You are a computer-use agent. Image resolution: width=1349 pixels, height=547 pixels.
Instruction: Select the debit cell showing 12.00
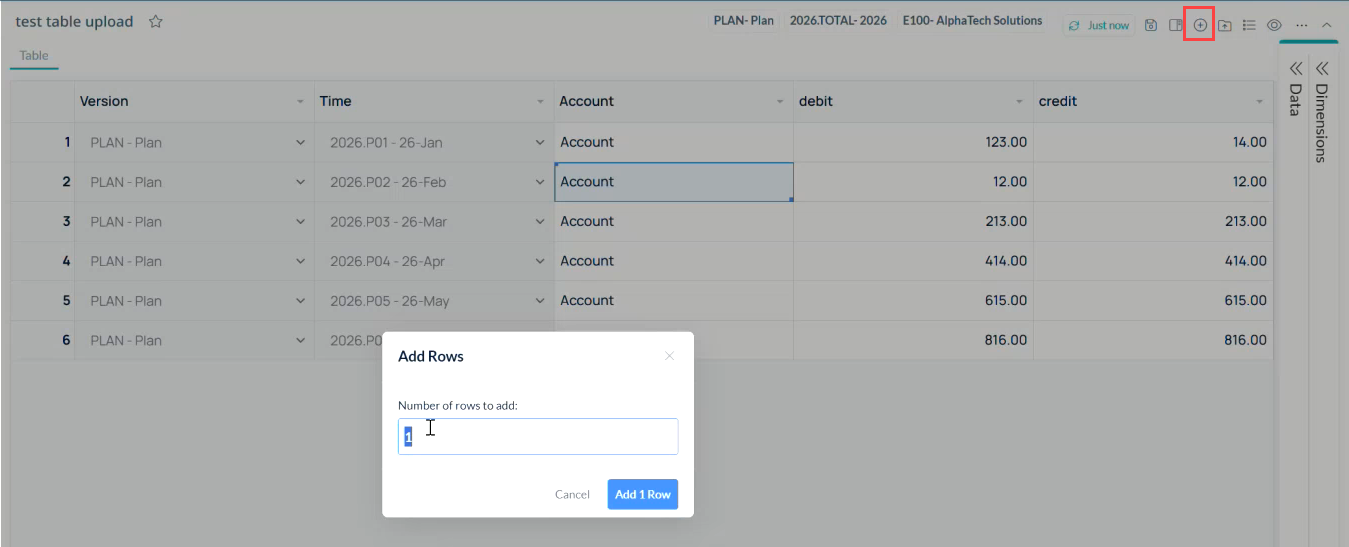pyautogui.click(x=914, y=182)
